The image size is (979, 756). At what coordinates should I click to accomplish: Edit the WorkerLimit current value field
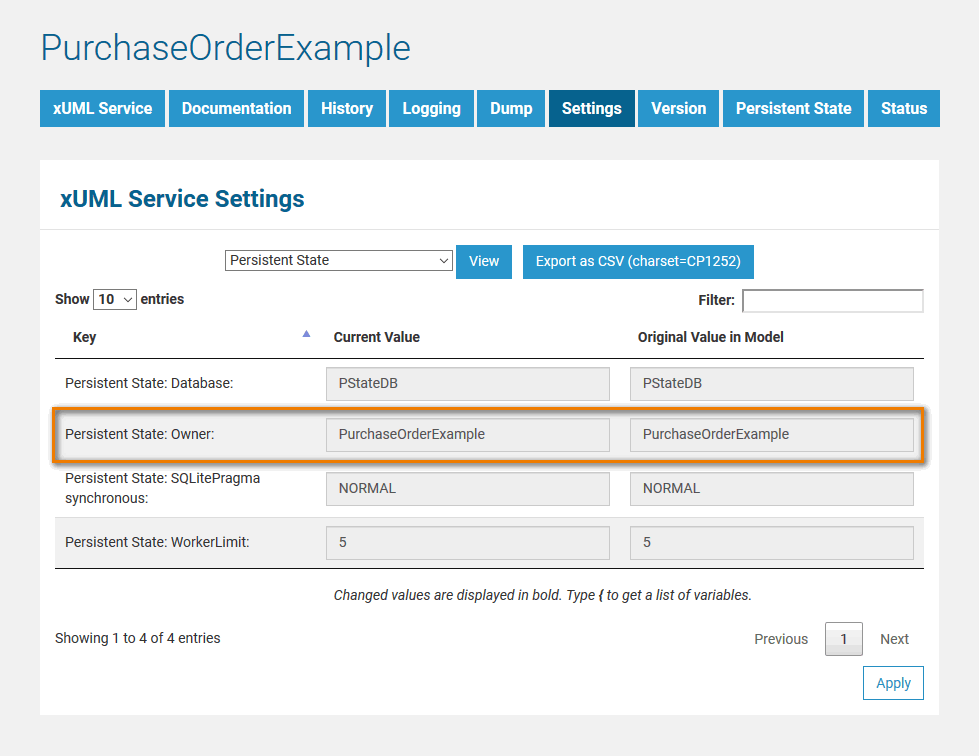pyautogui.click(x=467, y=542)
